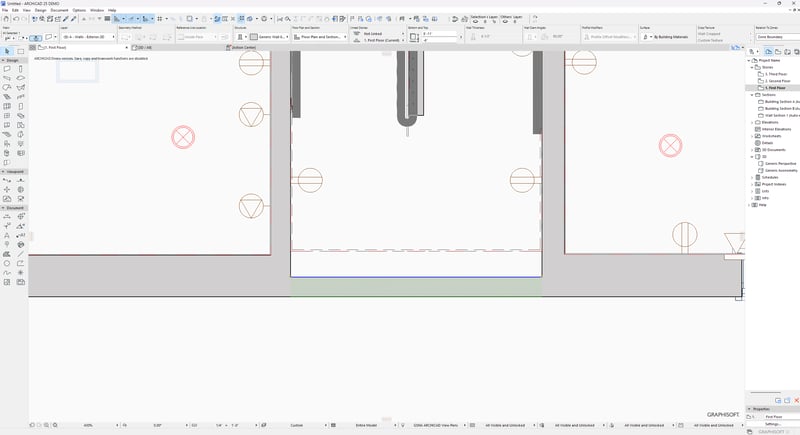
Task: Open the Floor Plan and Section dropdown
Action: pos(319,37)
